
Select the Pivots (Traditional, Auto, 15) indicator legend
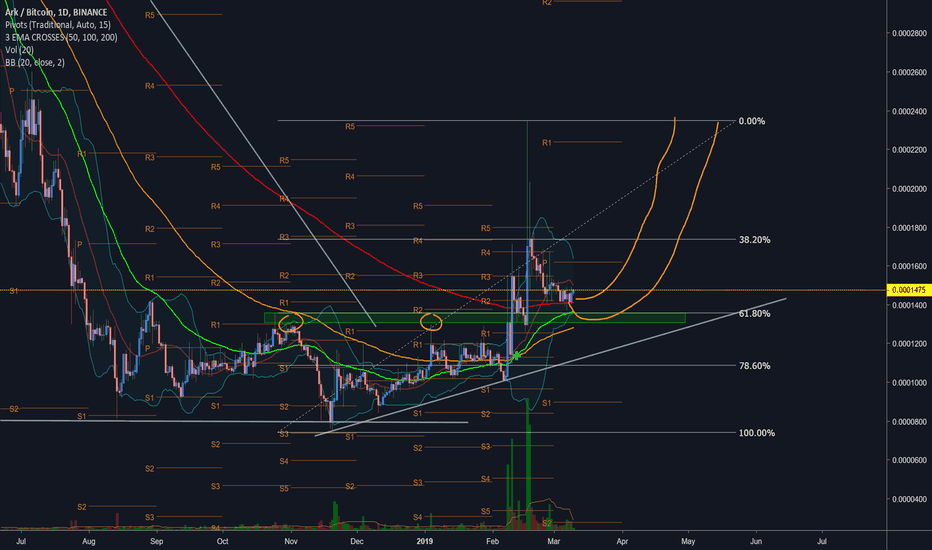(x=58, y=24)
